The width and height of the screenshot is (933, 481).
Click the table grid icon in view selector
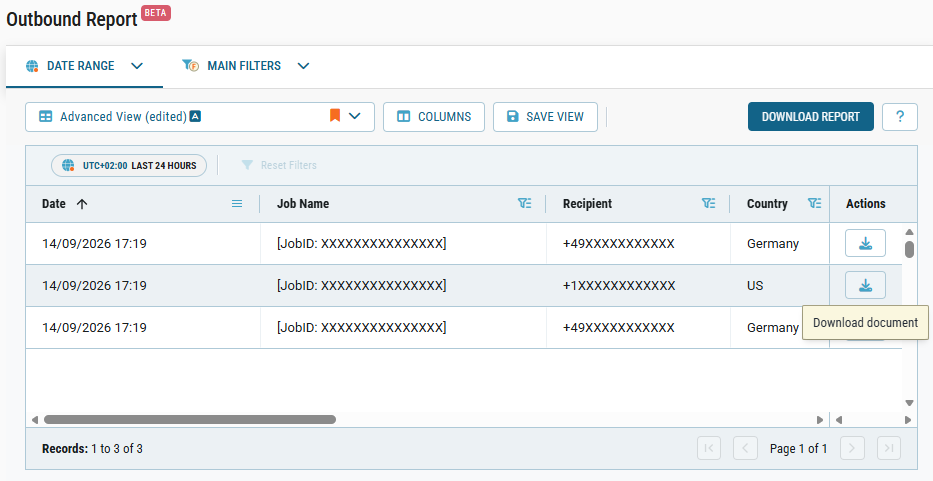[x=45, y=117]
